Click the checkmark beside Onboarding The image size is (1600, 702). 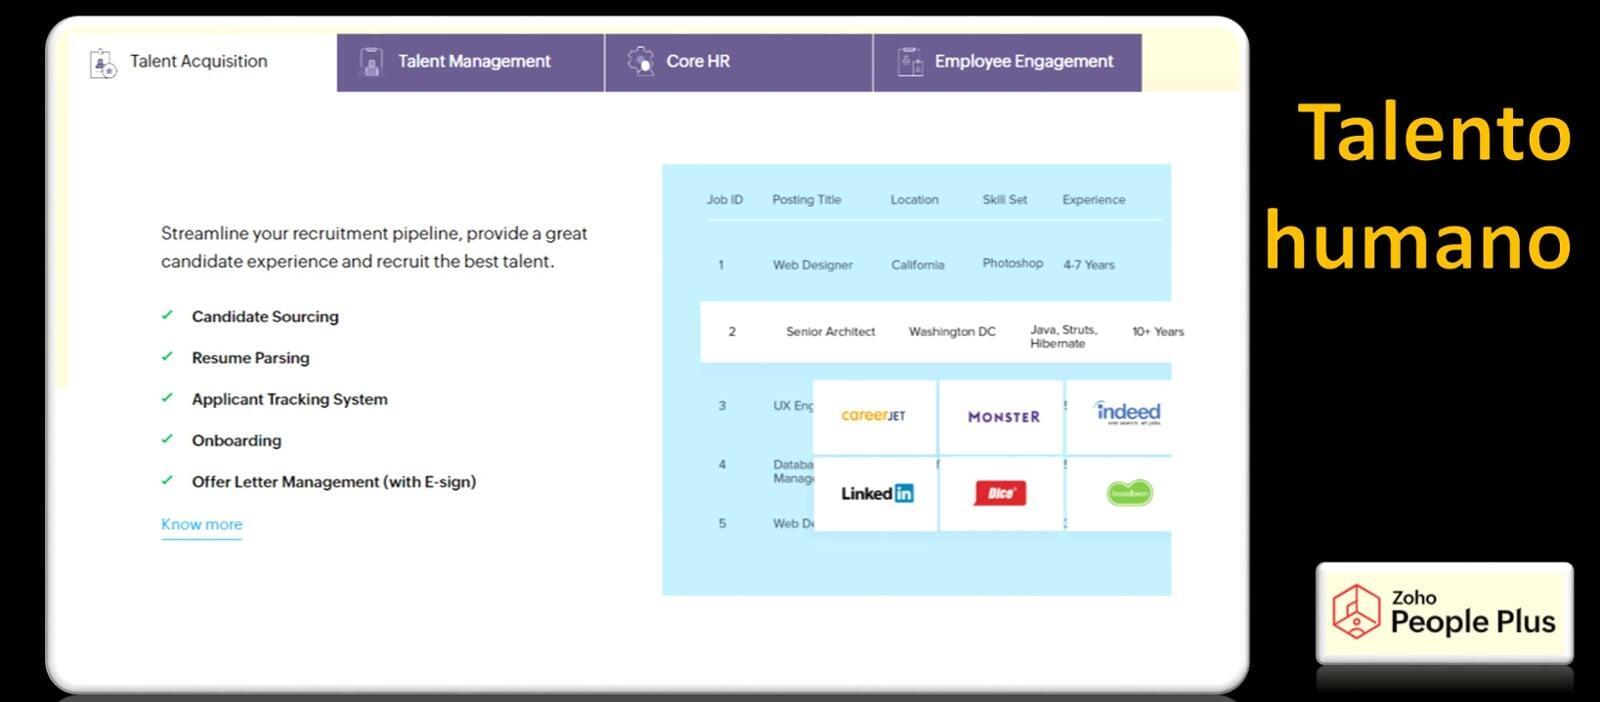pos(167,439)
